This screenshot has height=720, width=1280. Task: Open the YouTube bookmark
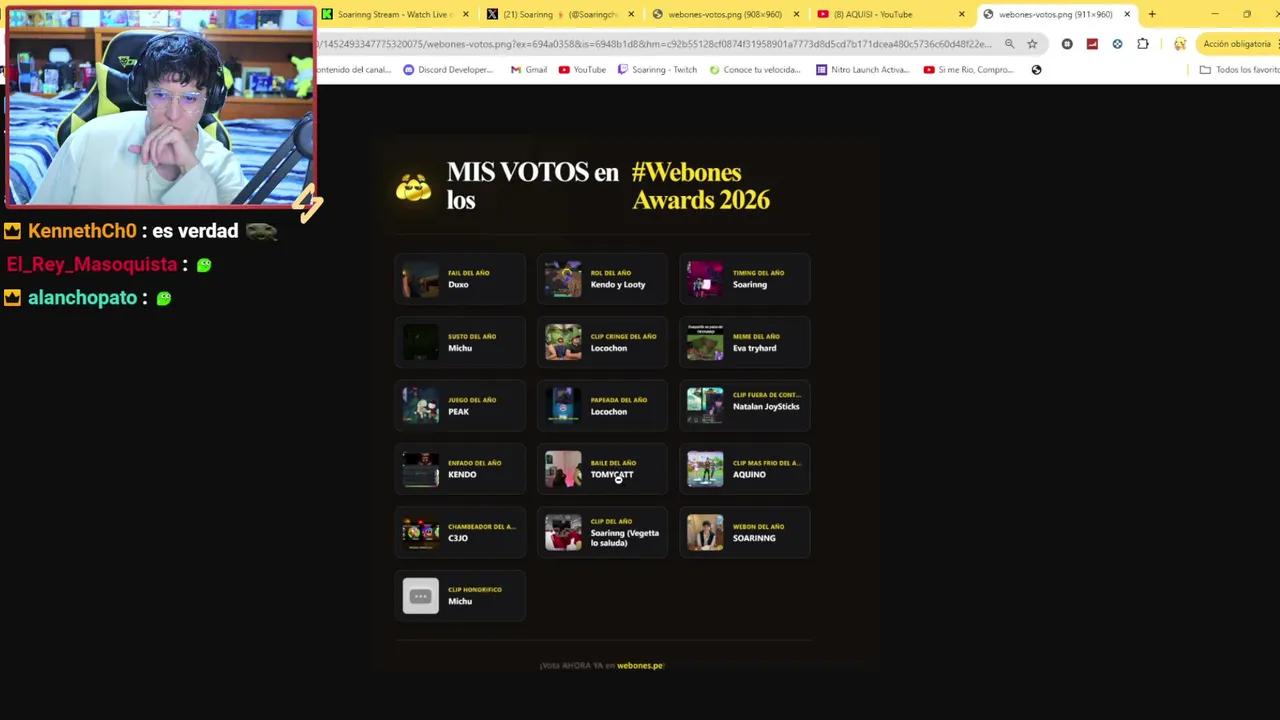[582, 70]
